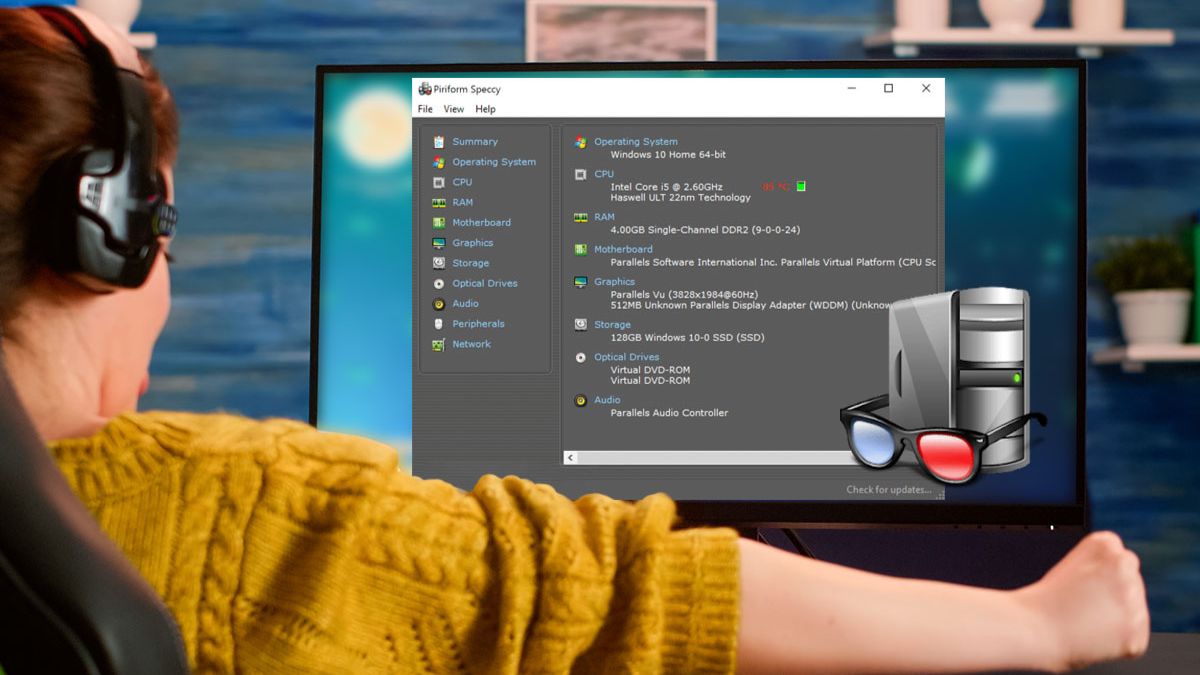Image resolution: width=1200 pixels, height=675 pixels.
Task: Select the Optical Drives disc icon in sidebar
Action: click(439, 283)
